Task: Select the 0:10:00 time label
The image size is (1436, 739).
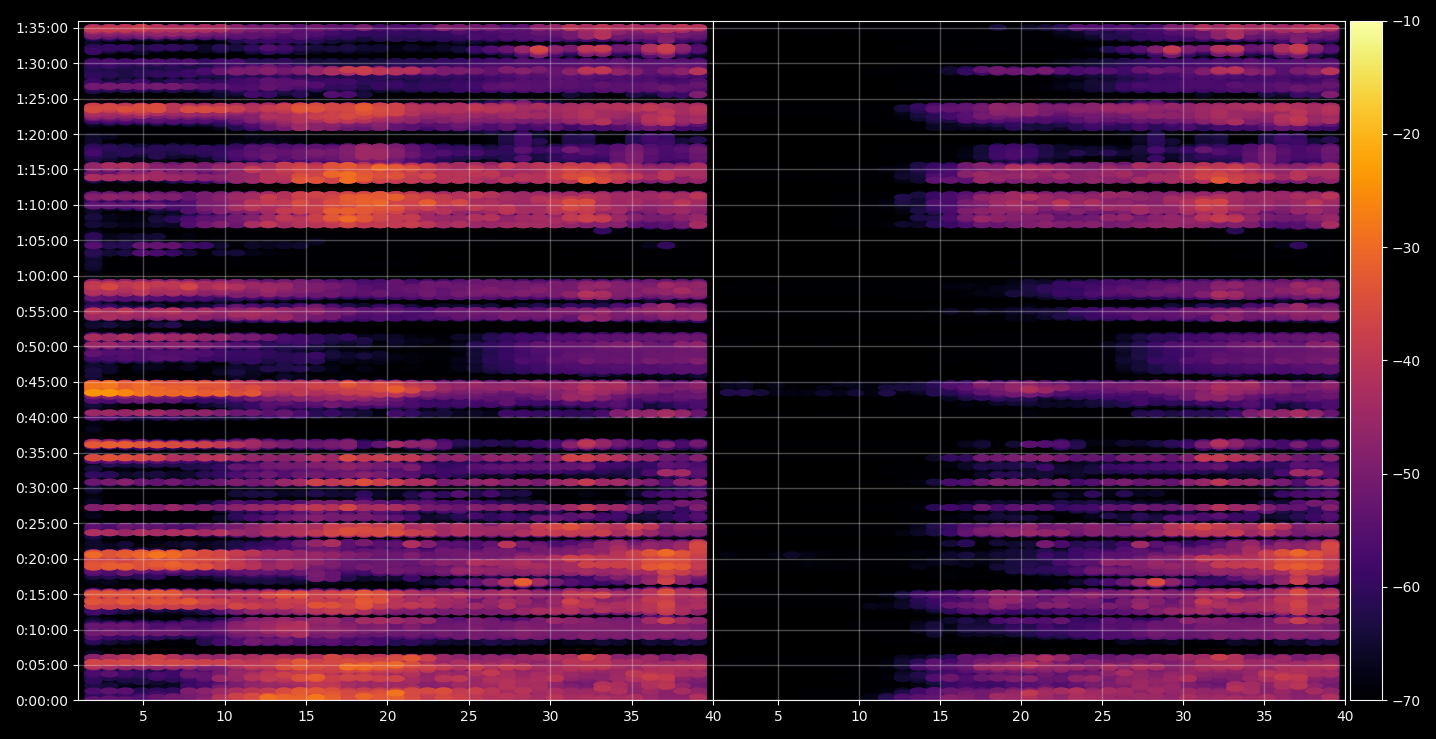Action: click(42, 630)
